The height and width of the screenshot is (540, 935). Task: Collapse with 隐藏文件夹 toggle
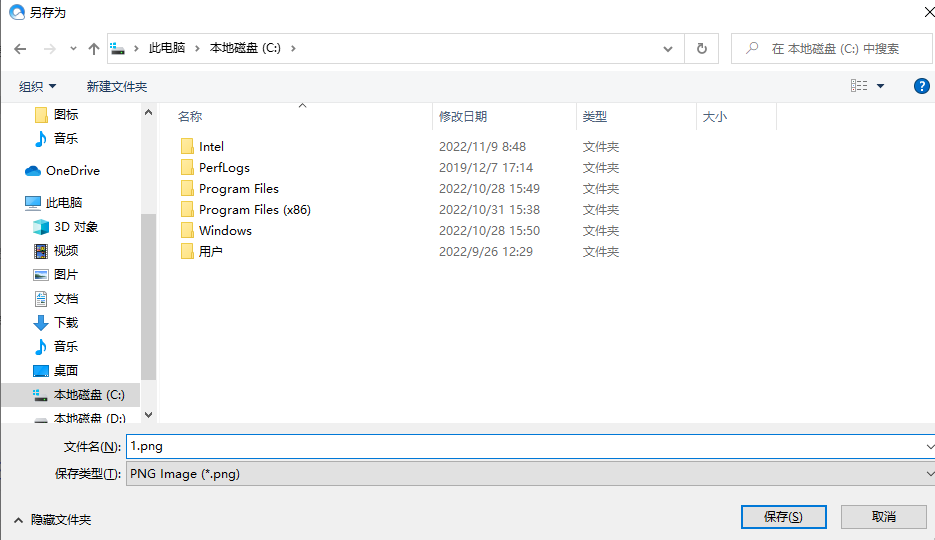52,520
